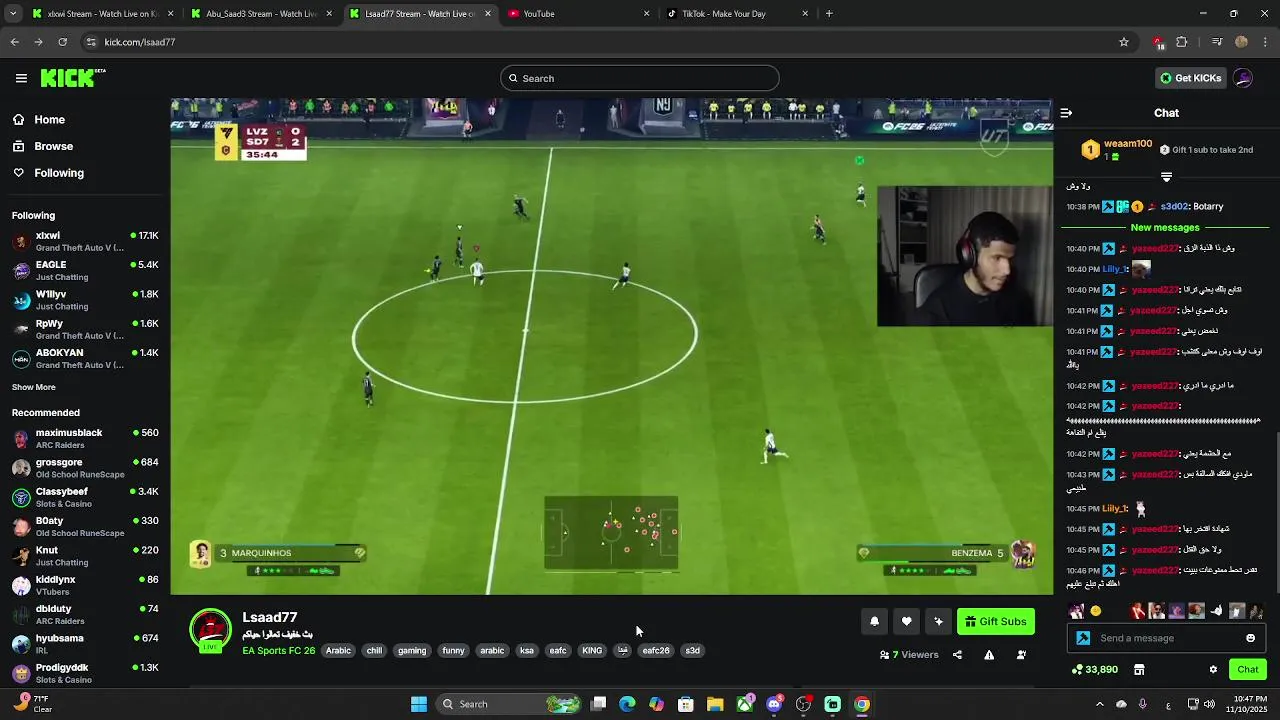The image size is (1280, 720).
Task: Open the EA Sports FC 26 category link
Action: tap(278, 651)
